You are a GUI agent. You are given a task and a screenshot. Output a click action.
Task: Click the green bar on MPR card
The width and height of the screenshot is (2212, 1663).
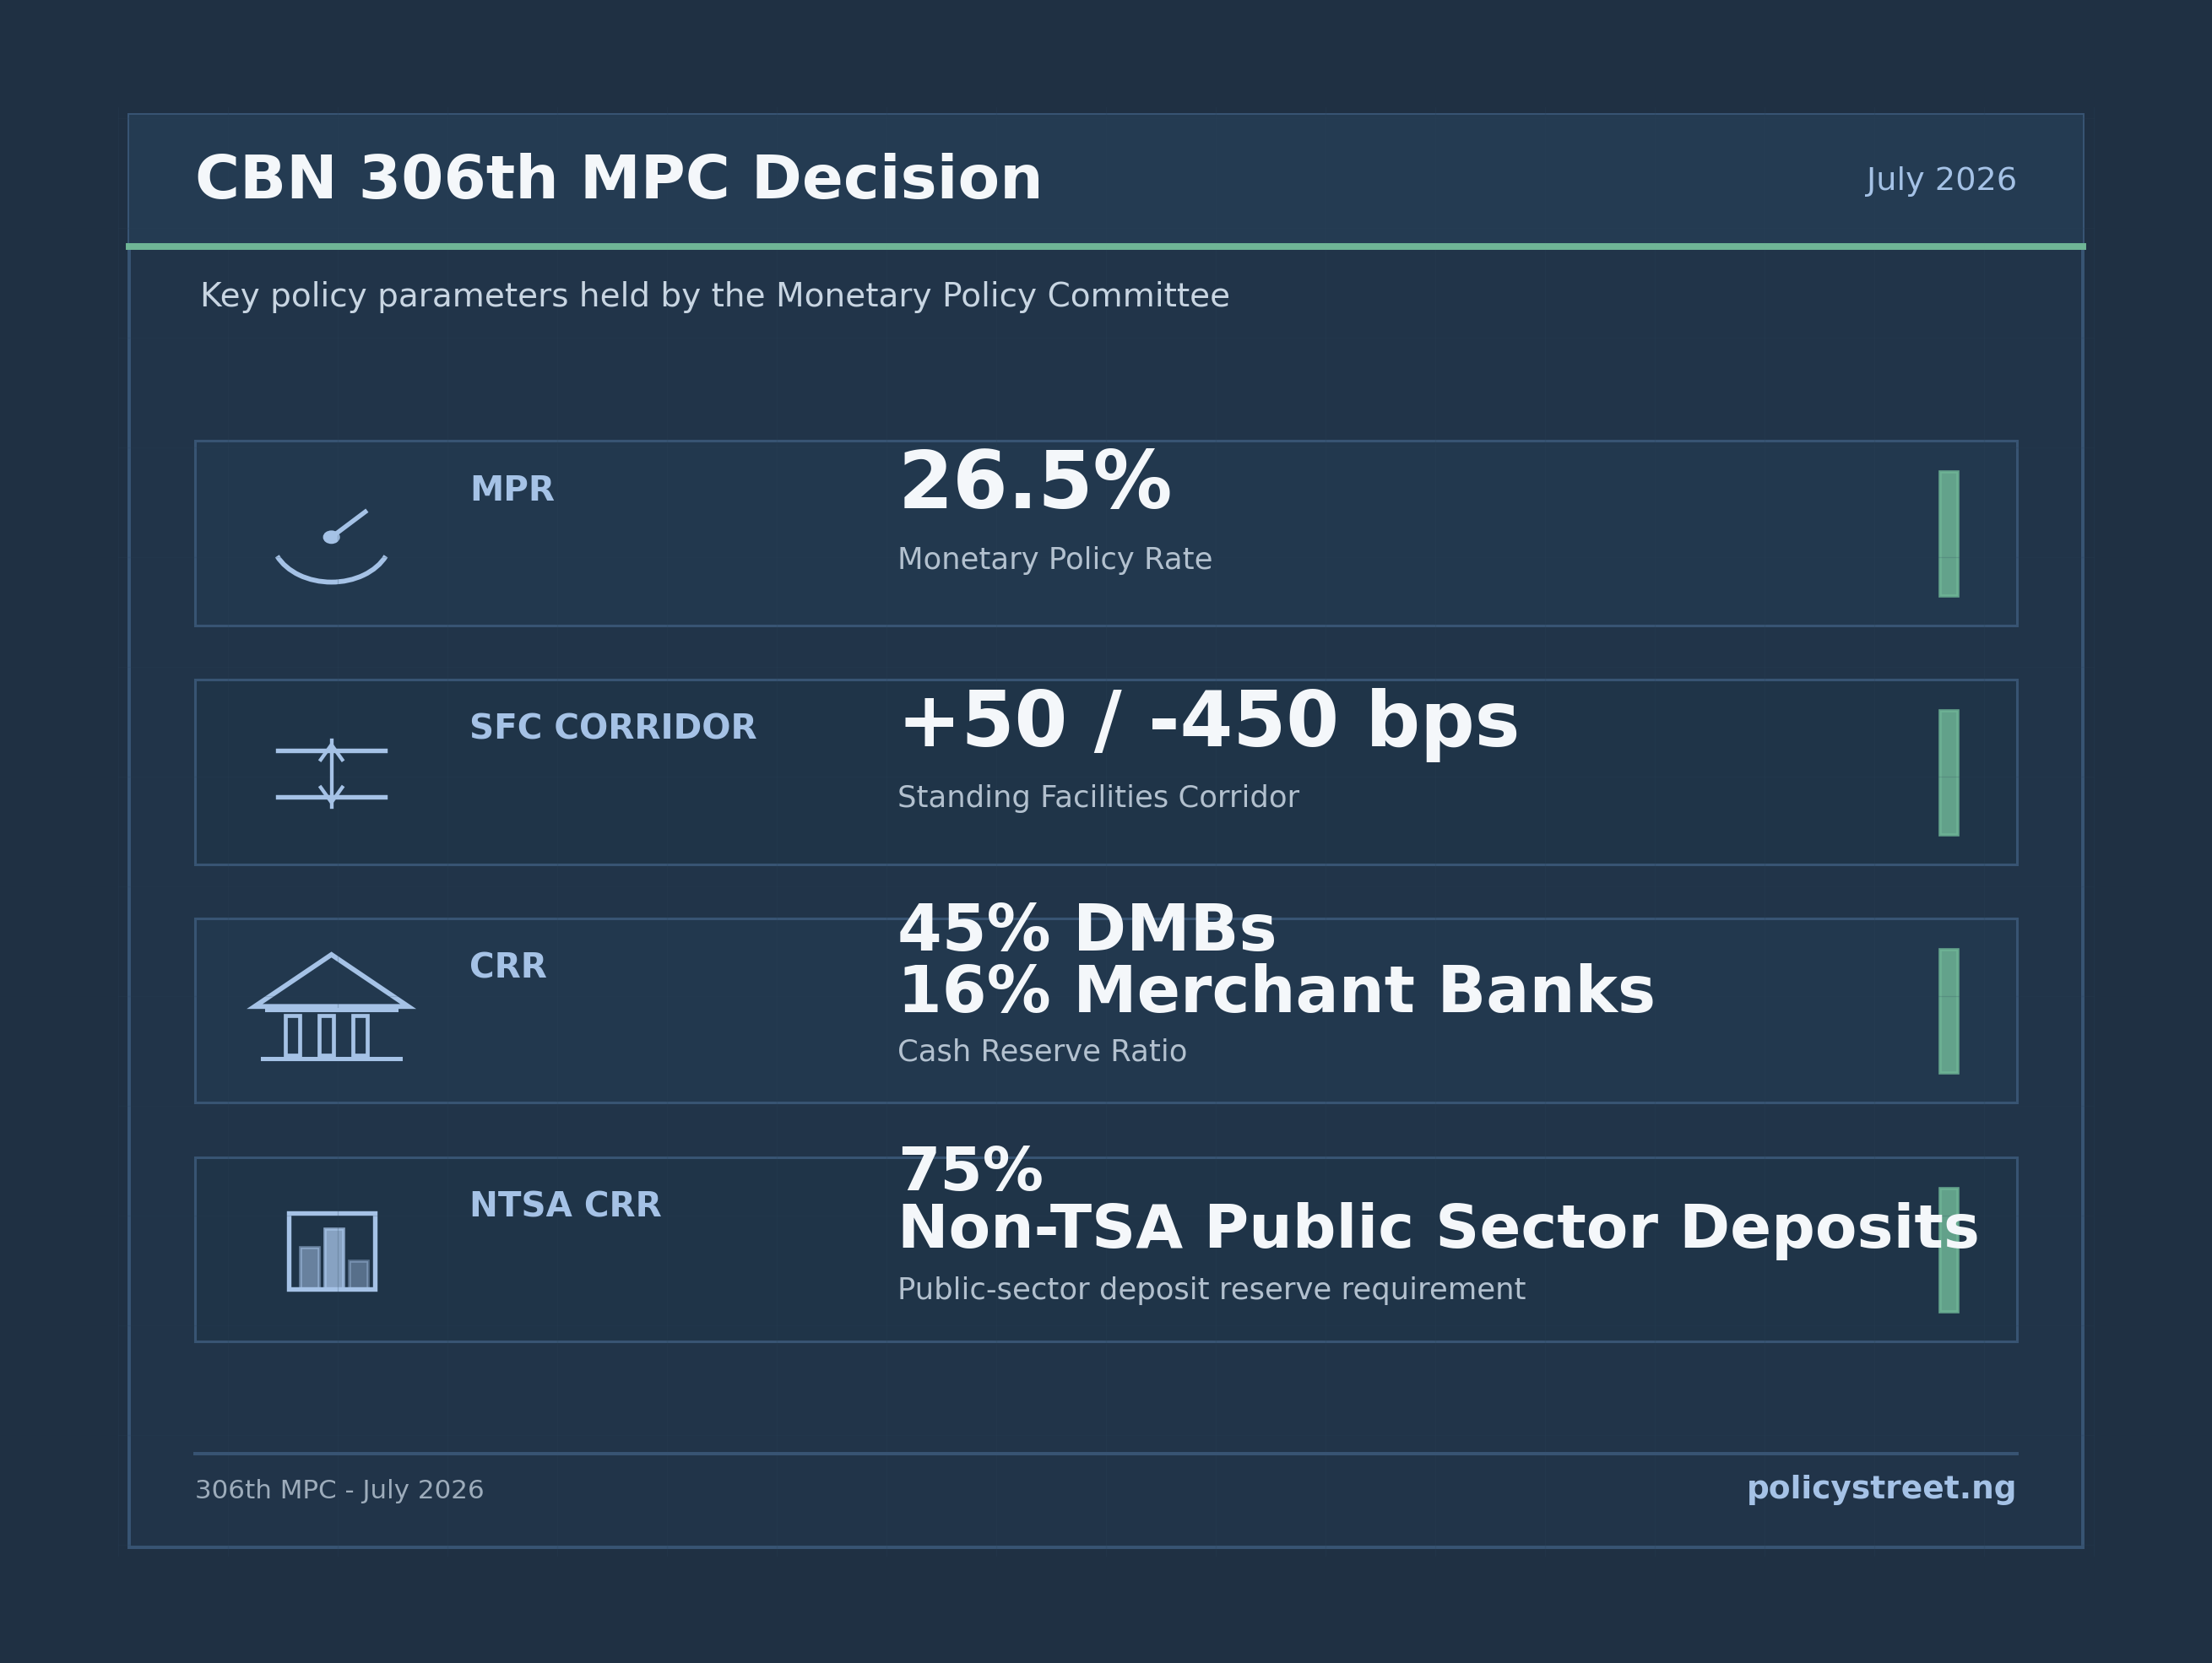tap(1948, 533)
